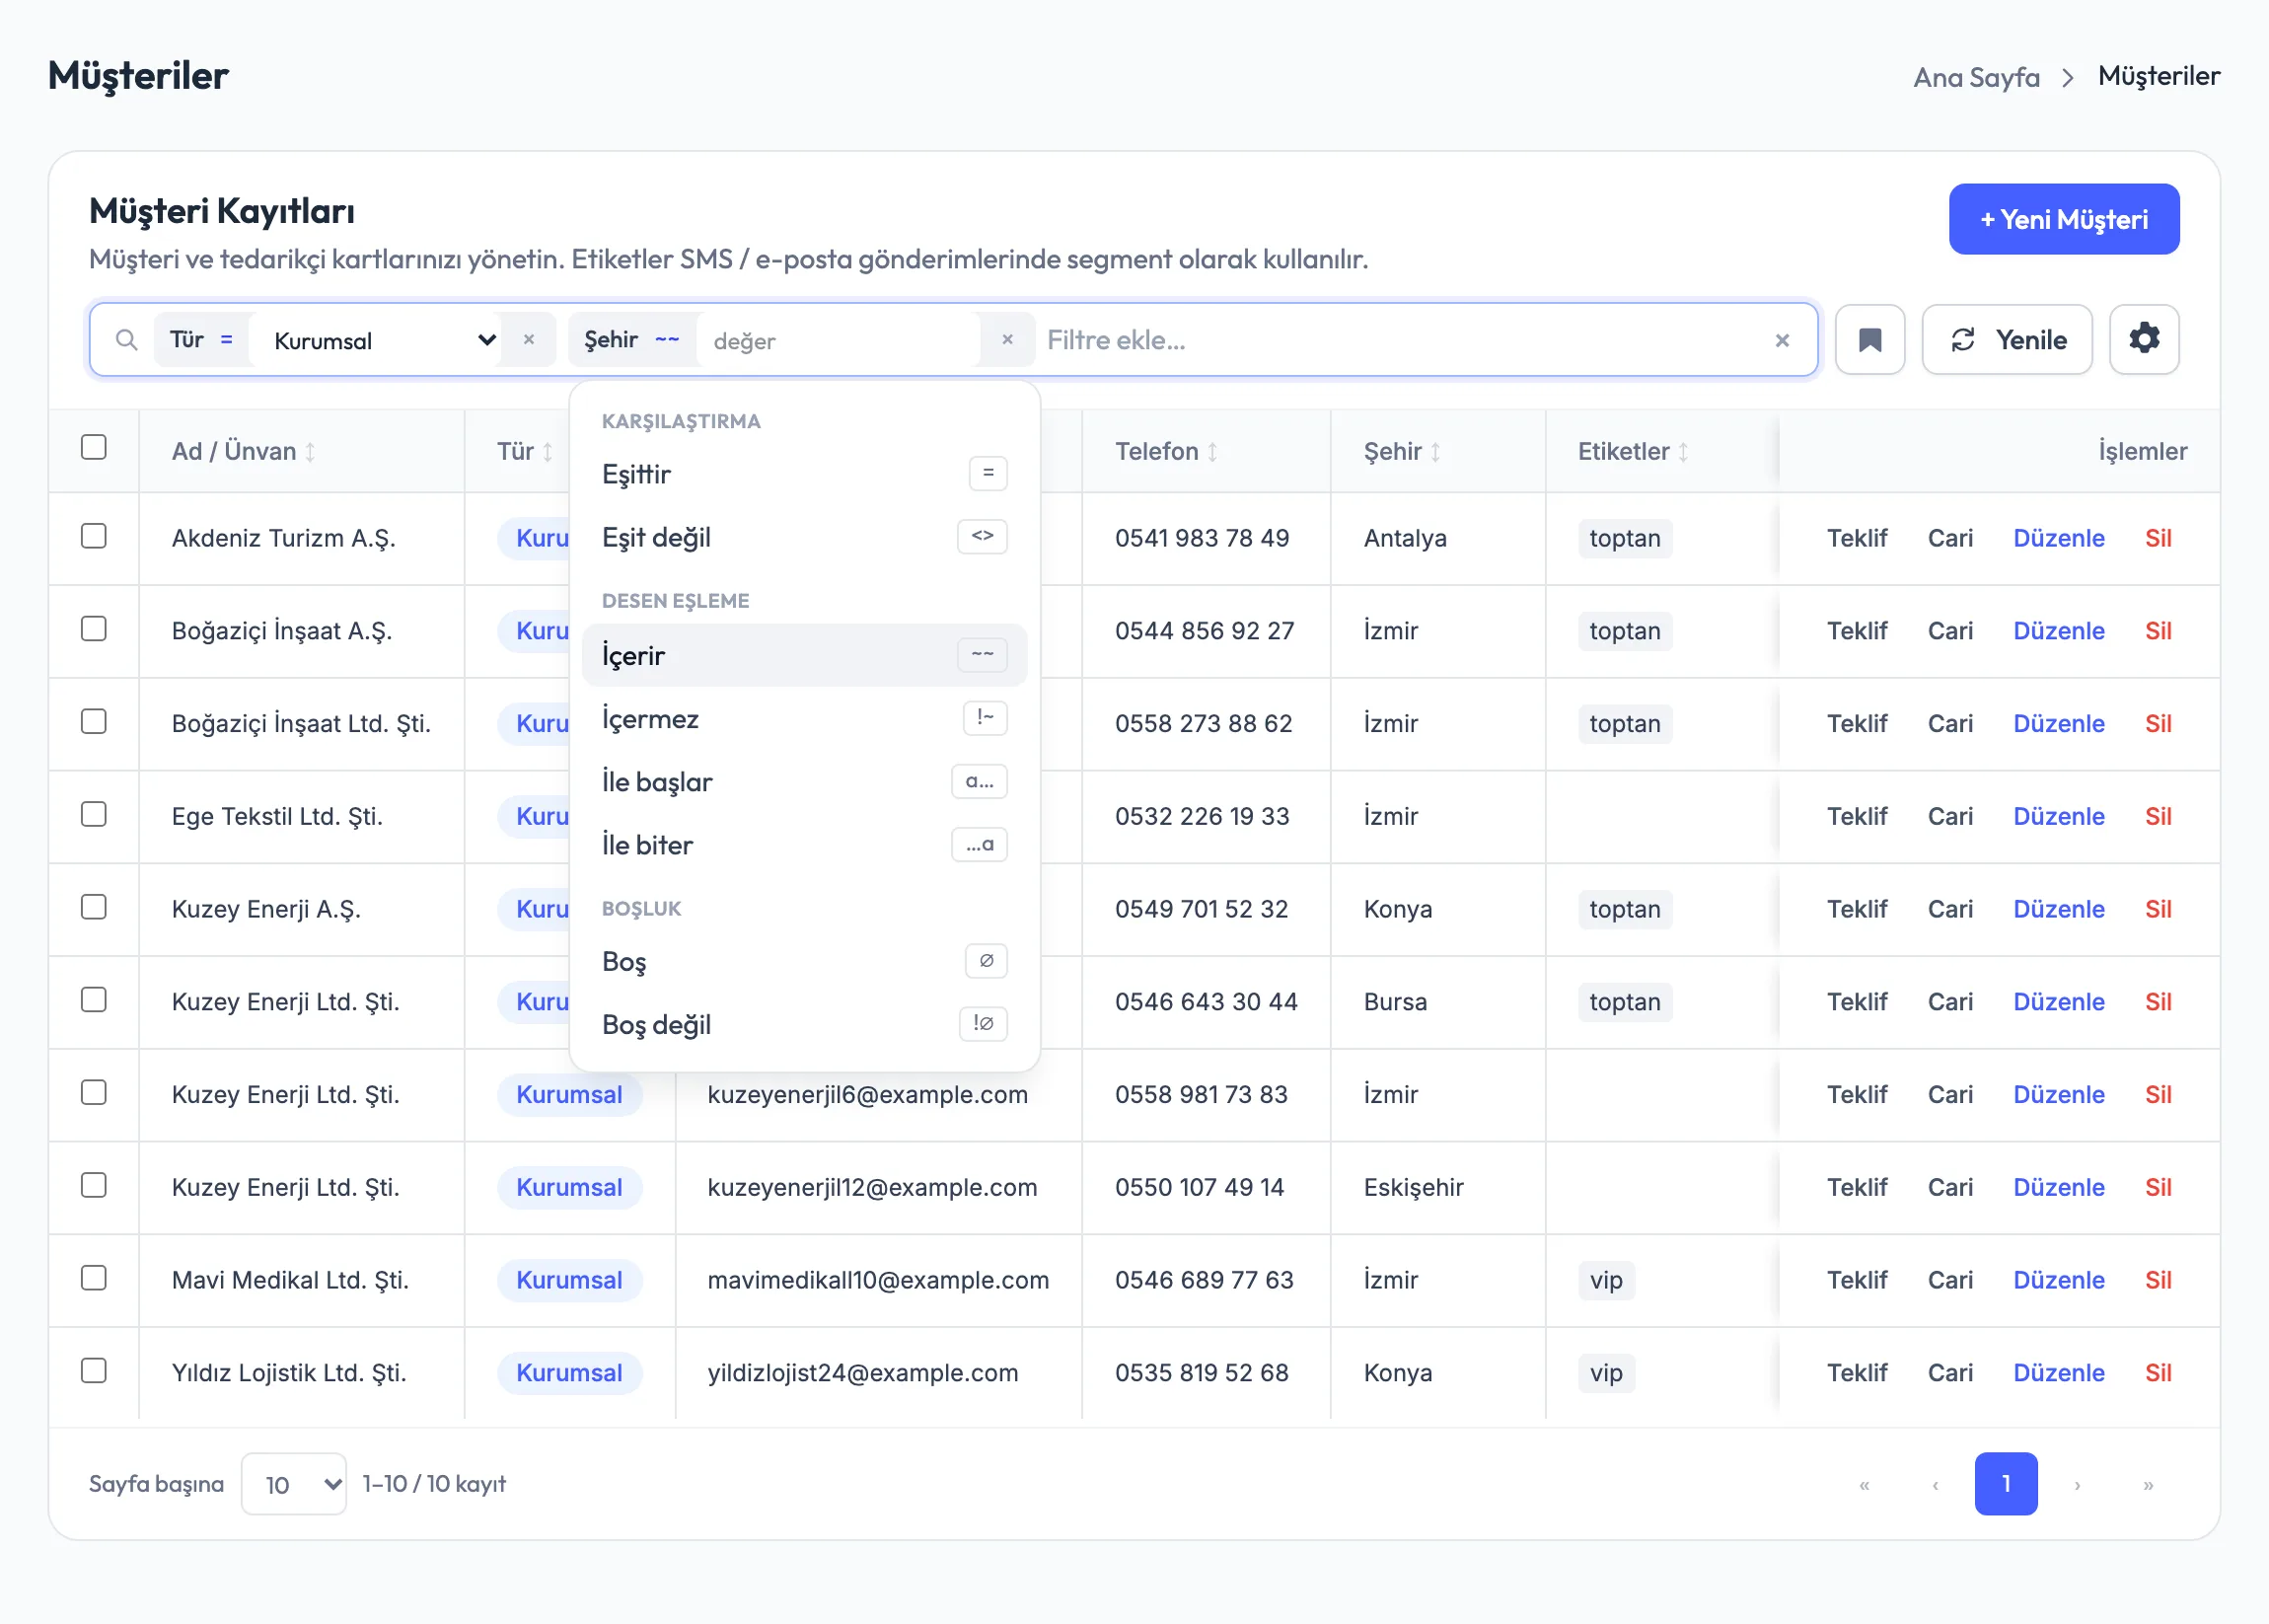This screenshot has height=1624, width=2269.
Task: Select the Akdeniz Turizm A.Ş. row checkbox
Action: click(94, 536)
